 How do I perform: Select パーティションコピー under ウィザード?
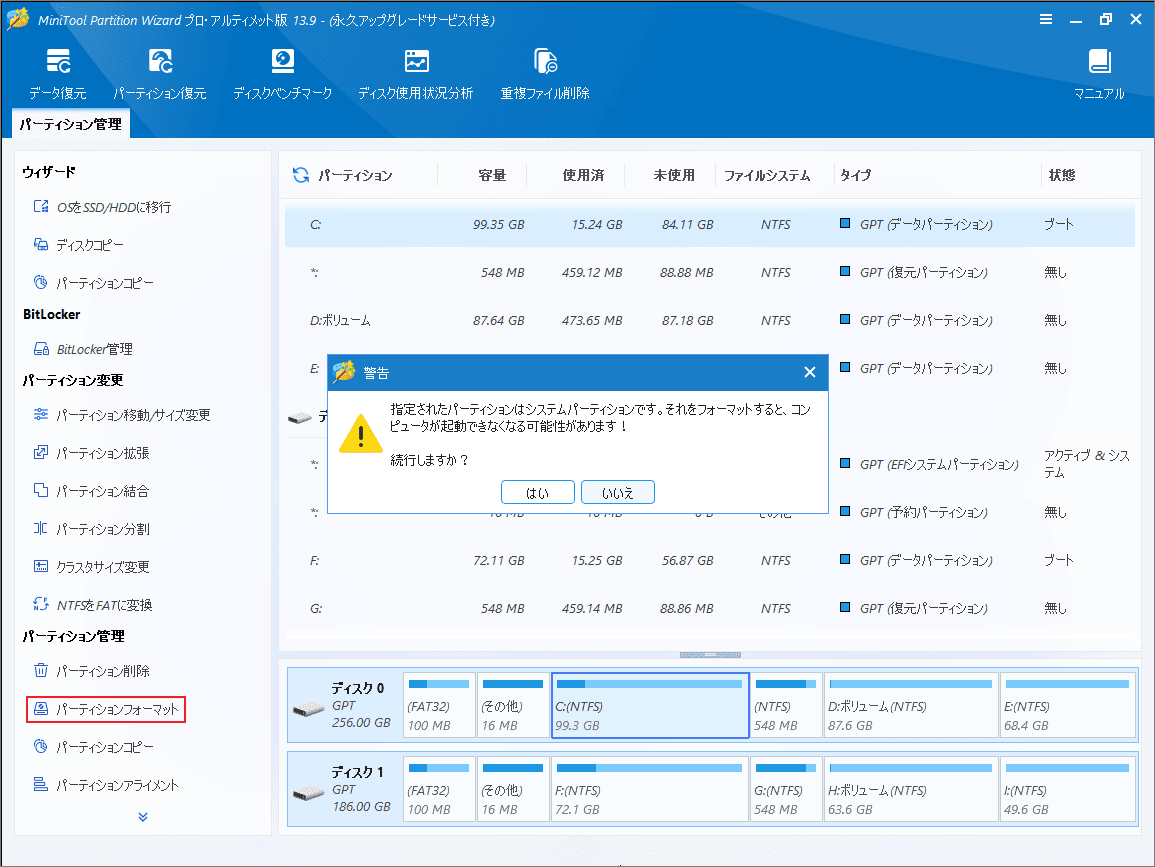(94, 283)
